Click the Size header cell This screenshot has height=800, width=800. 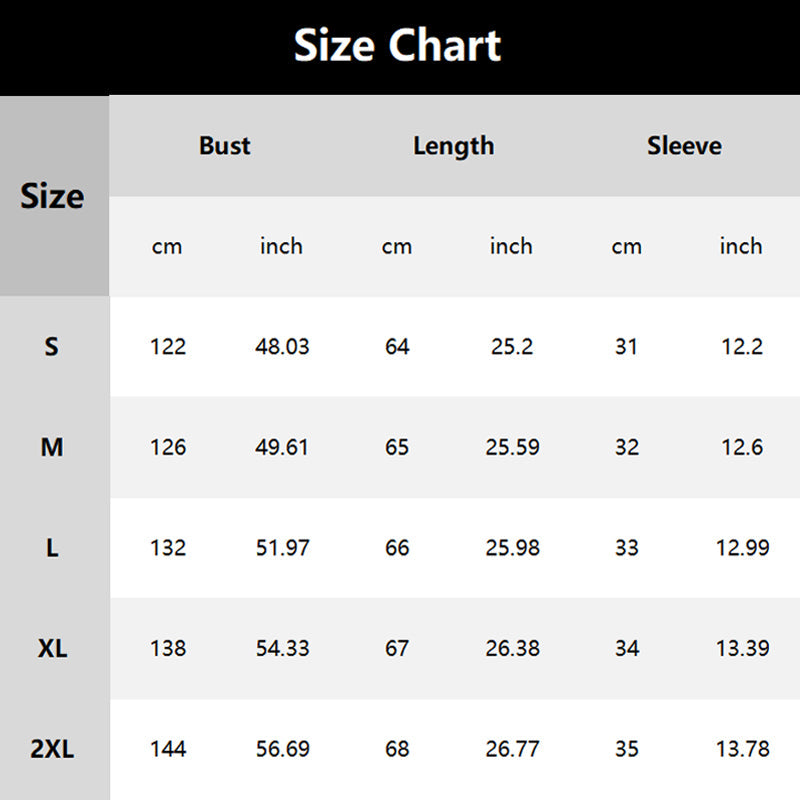tap(52, 196)
